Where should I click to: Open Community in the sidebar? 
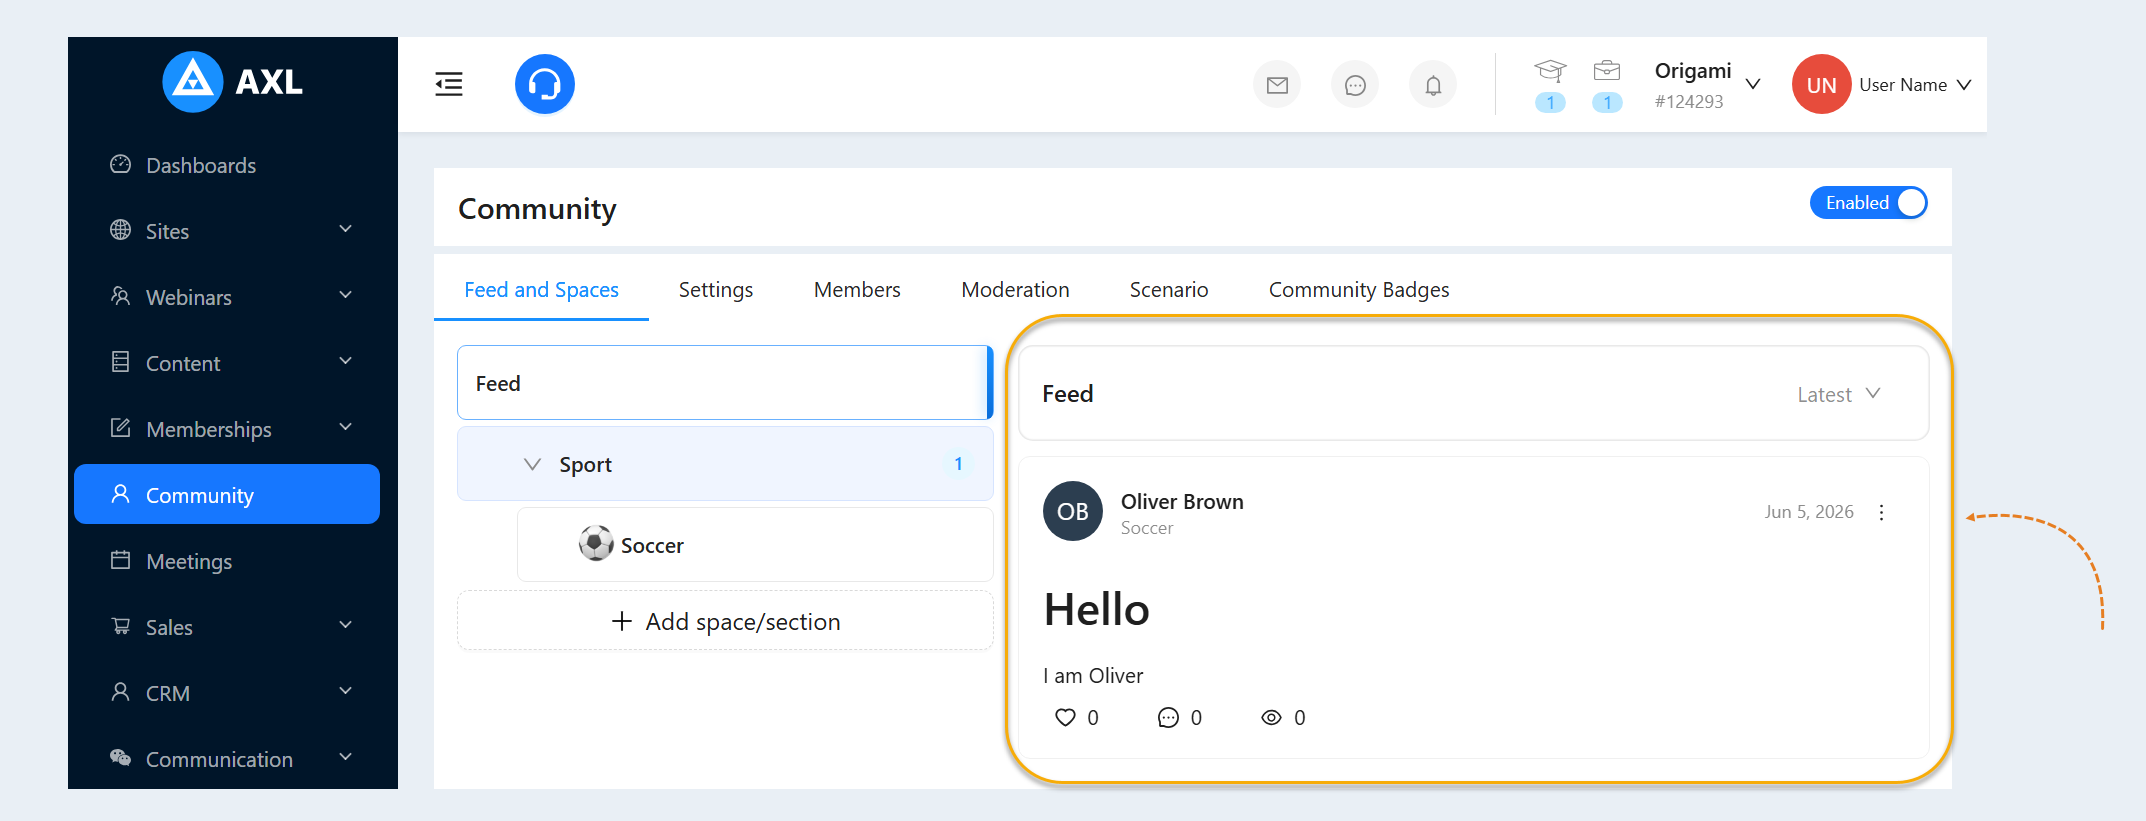click(227, 494)
